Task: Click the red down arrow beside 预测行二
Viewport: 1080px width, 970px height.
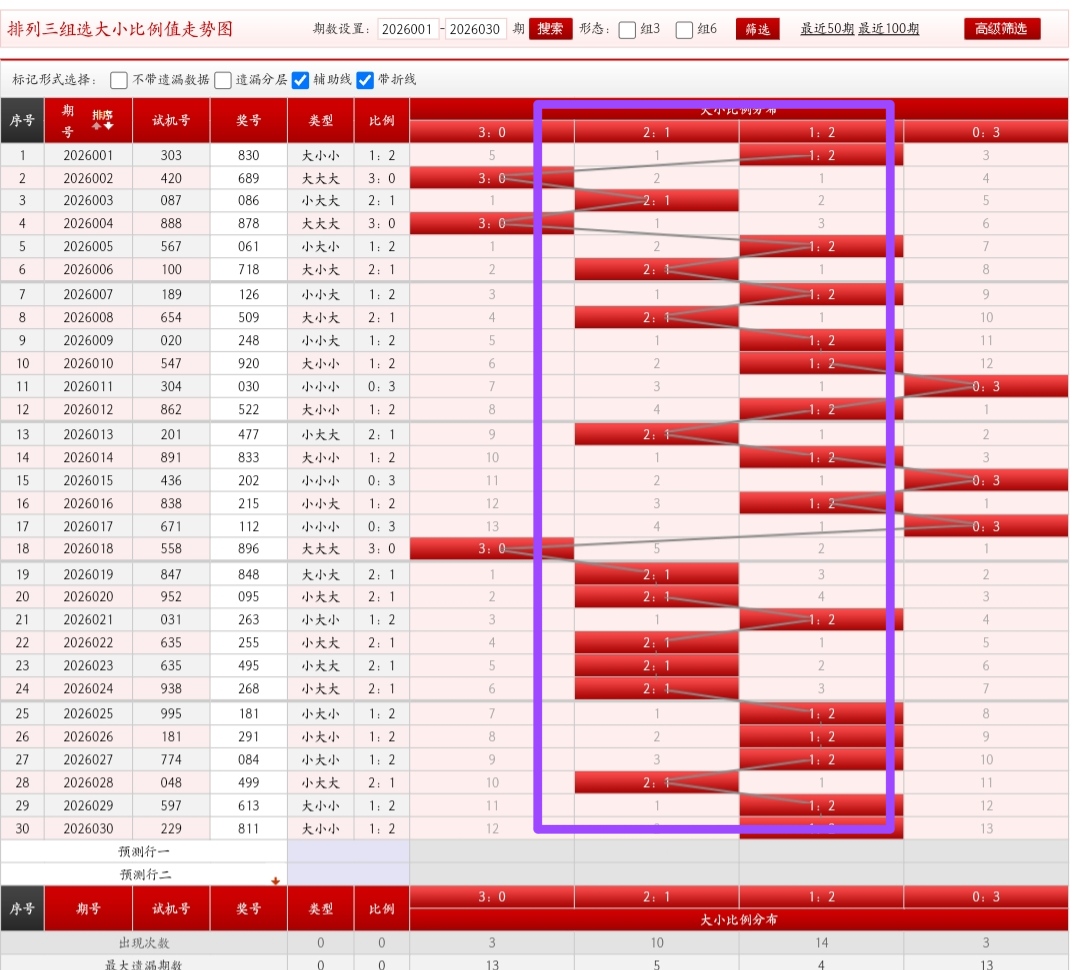Action: point(275,880)
